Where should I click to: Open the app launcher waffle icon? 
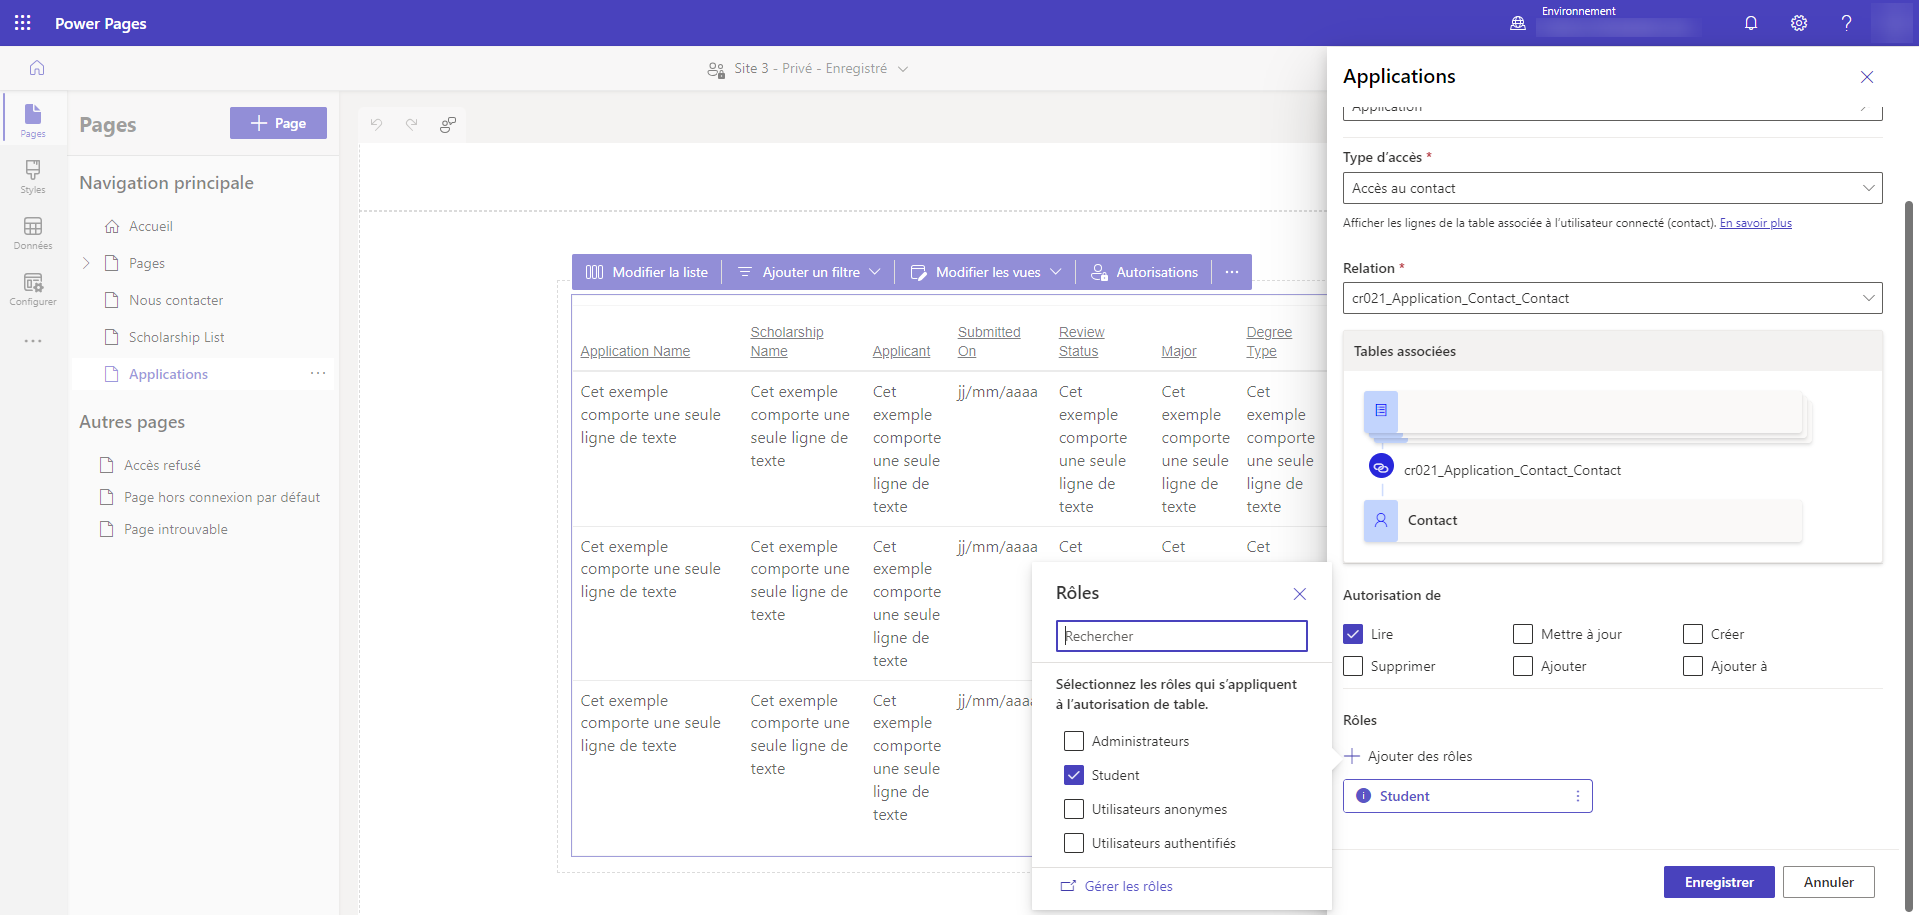(x=23, y=23)
